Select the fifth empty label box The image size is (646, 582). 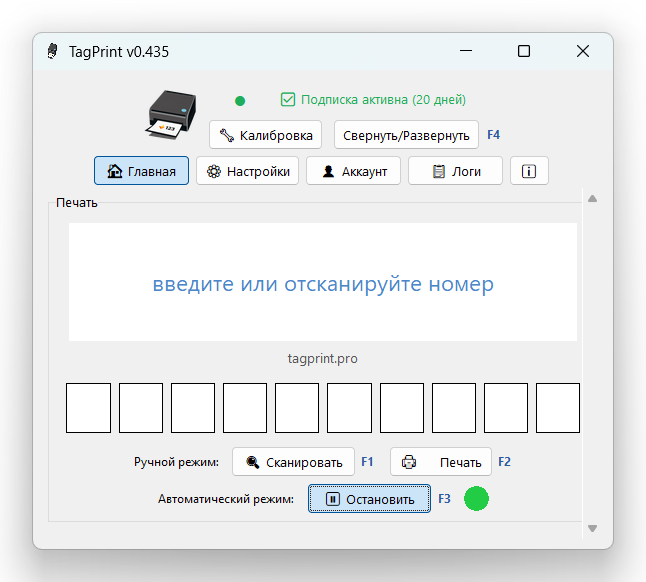pyautogui.click(x=297, y=408)
